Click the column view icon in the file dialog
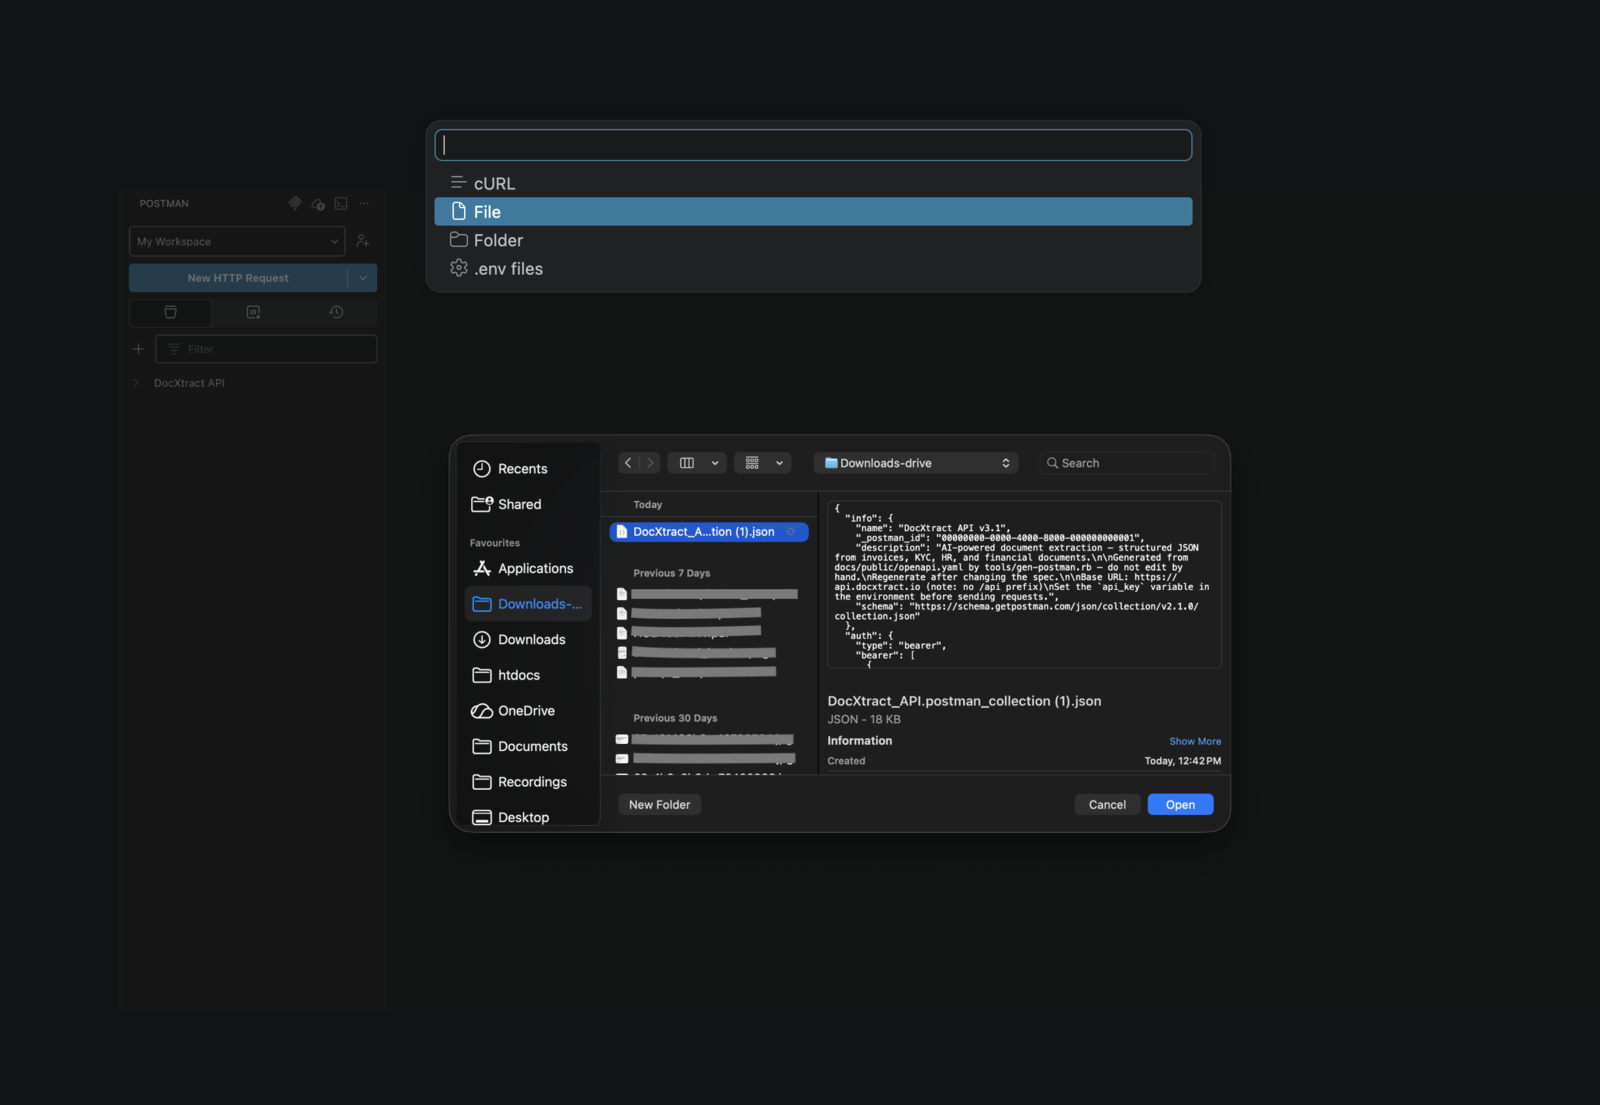 click(687, 463)
